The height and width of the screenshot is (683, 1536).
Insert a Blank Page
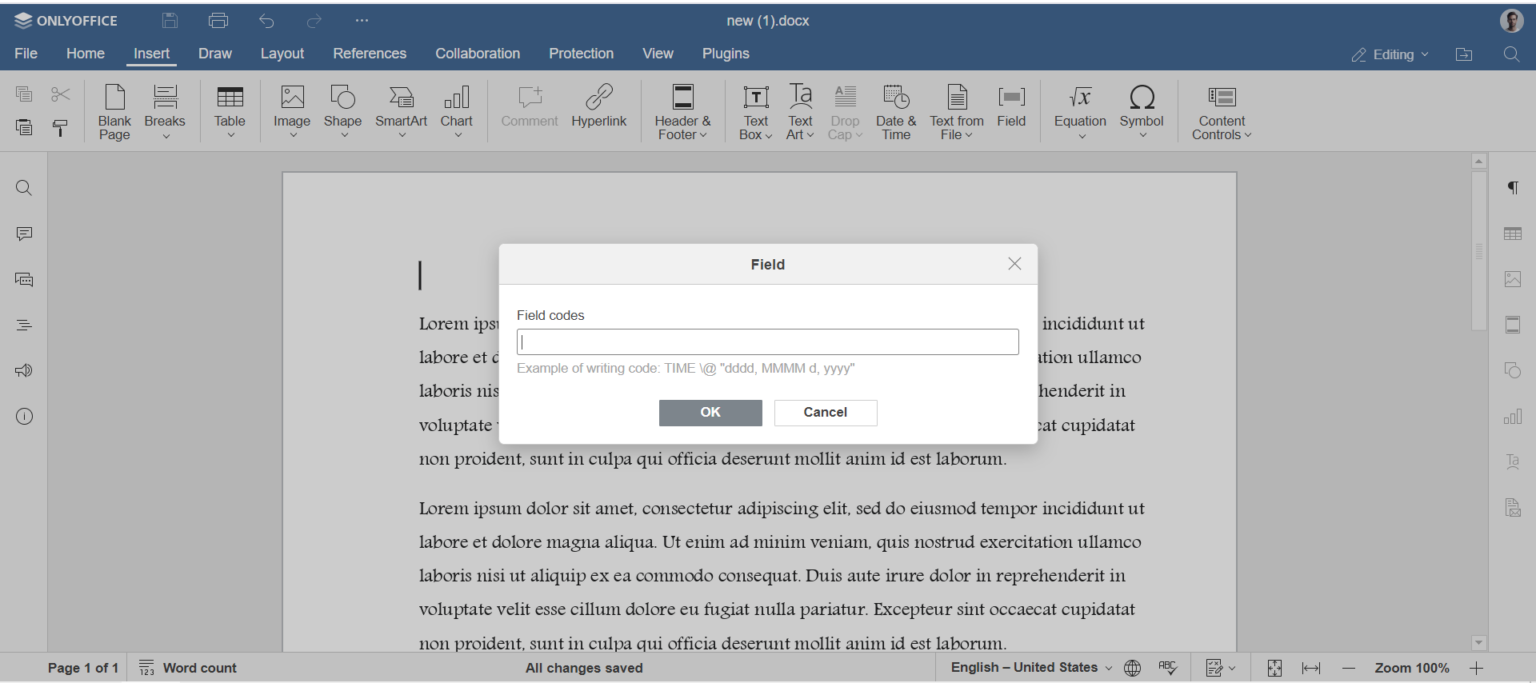pos(114,110)
